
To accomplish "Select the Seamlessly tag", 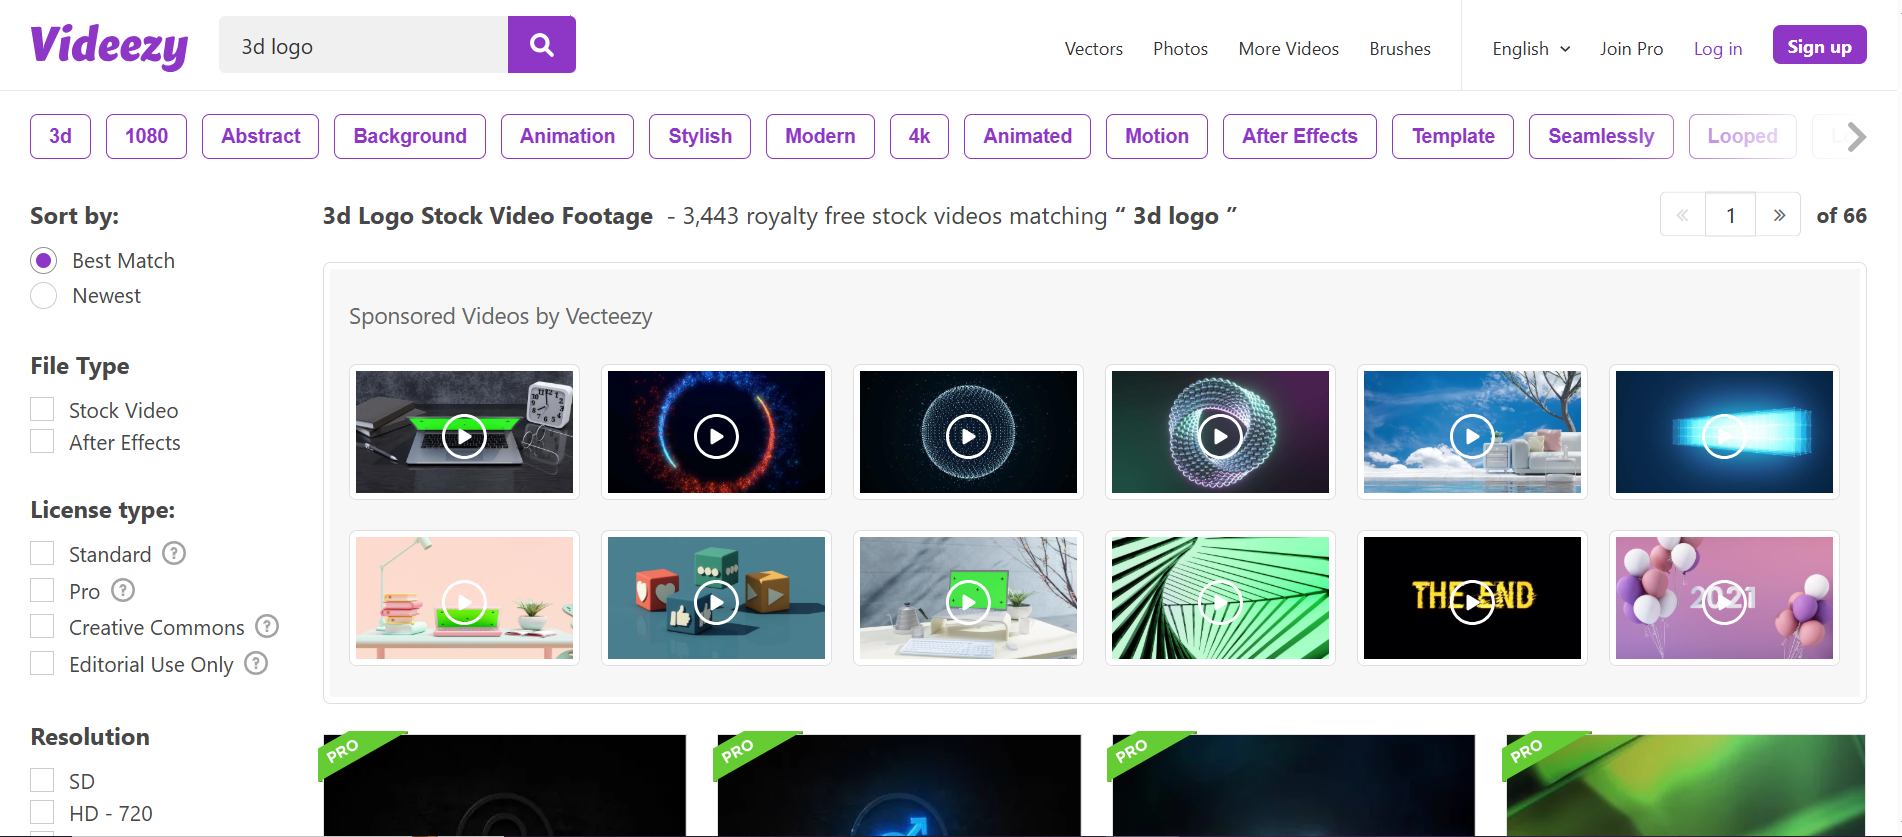I will click(1601, 136).
